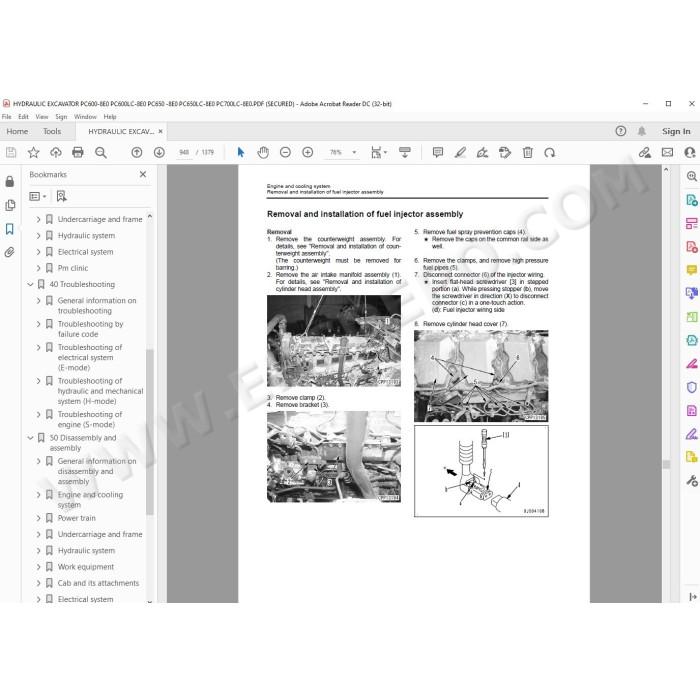
Task: Zoom out with minus icon
Action: (x=285, y=153)
